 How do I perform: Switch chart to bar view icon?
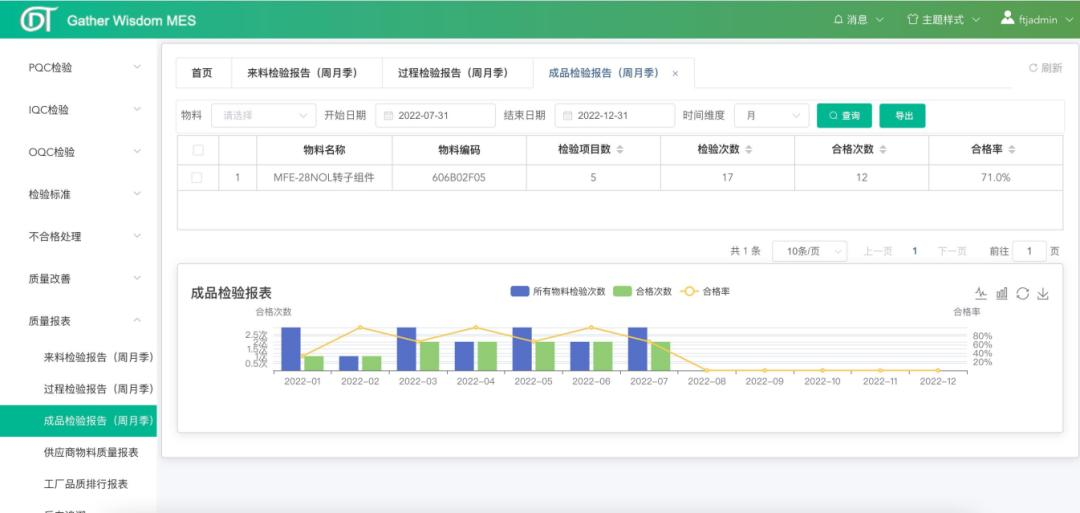click(1002, 293)
